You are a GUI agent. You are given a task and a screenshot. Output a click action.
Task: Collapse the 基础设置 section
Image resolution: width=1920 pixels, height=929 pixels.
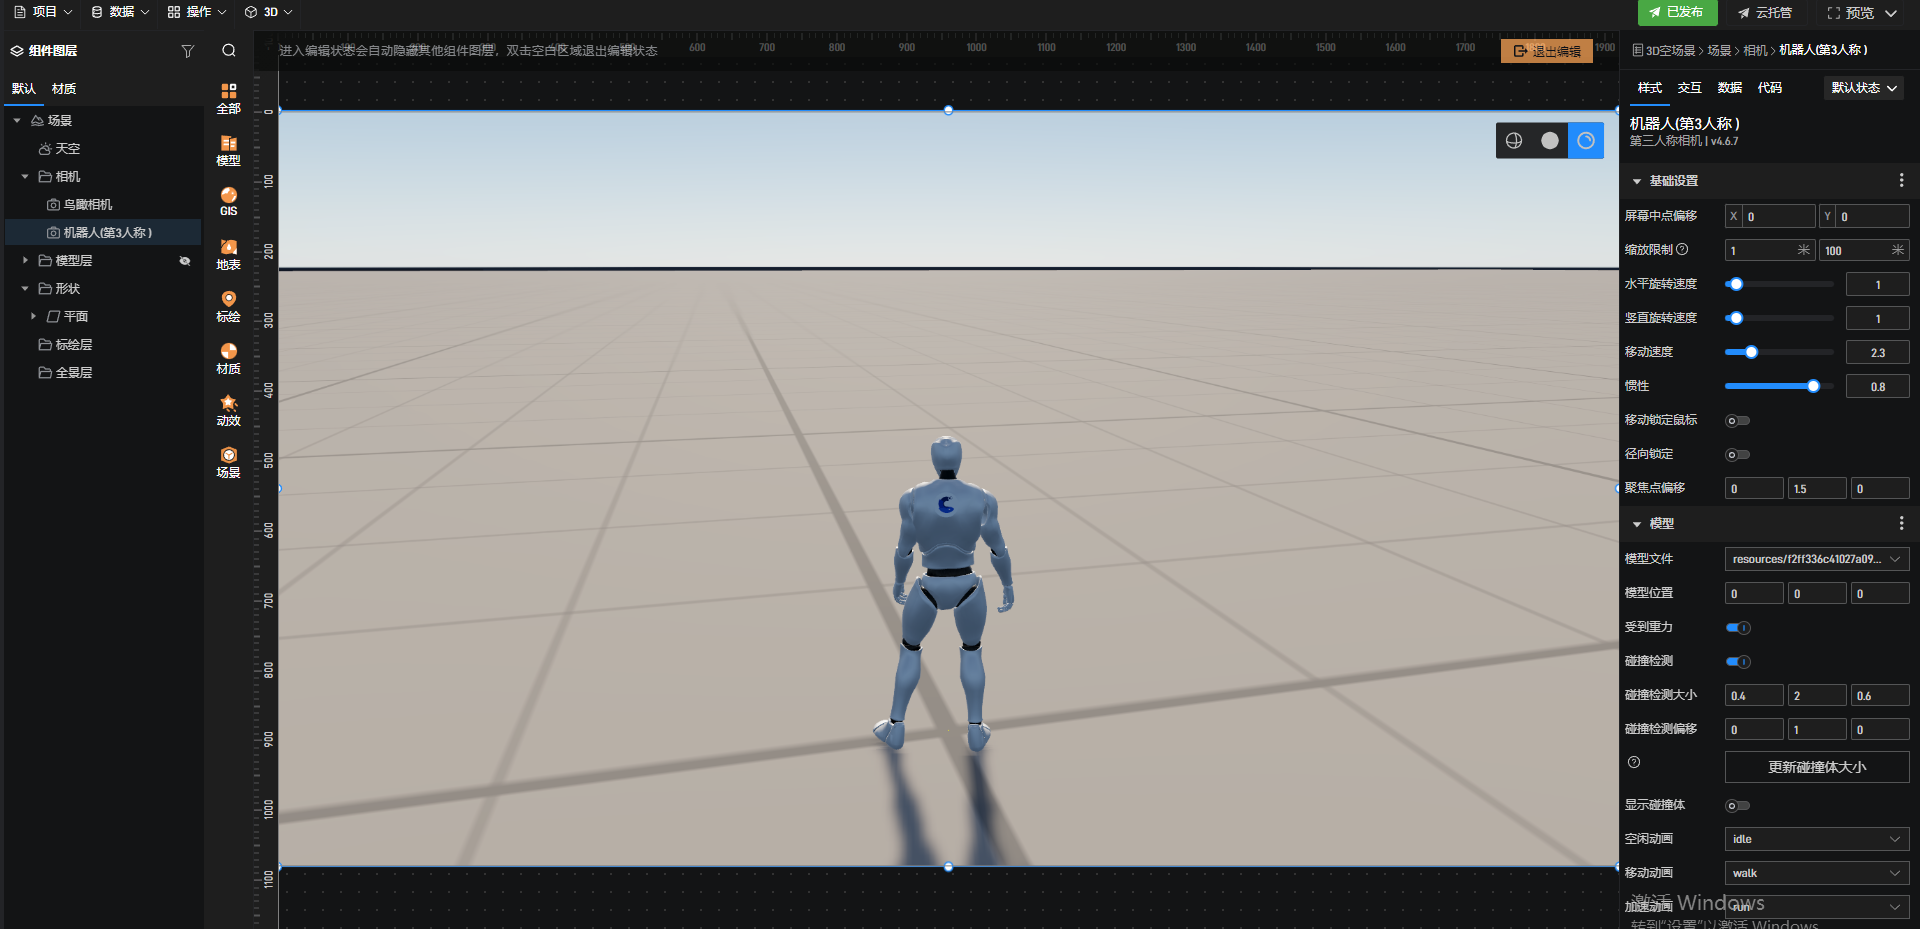click(1637, 181)
